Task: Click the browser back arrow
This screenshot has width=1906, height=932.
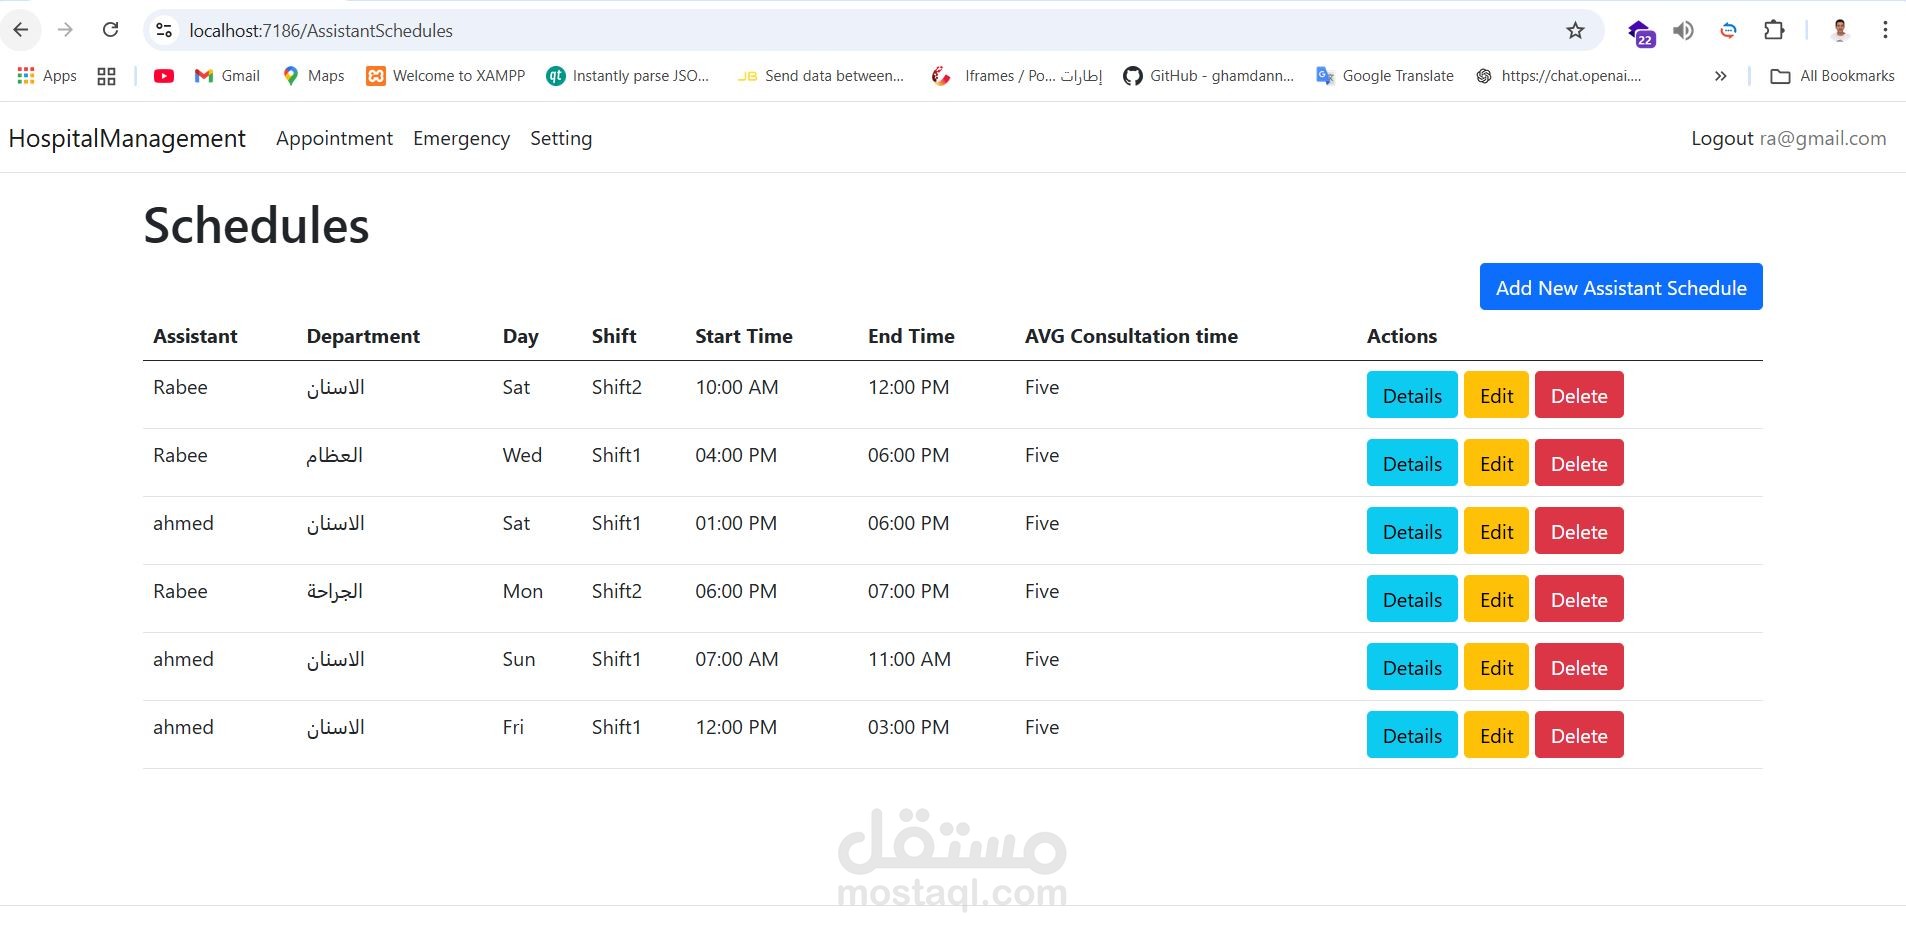Action: (21, 30)
